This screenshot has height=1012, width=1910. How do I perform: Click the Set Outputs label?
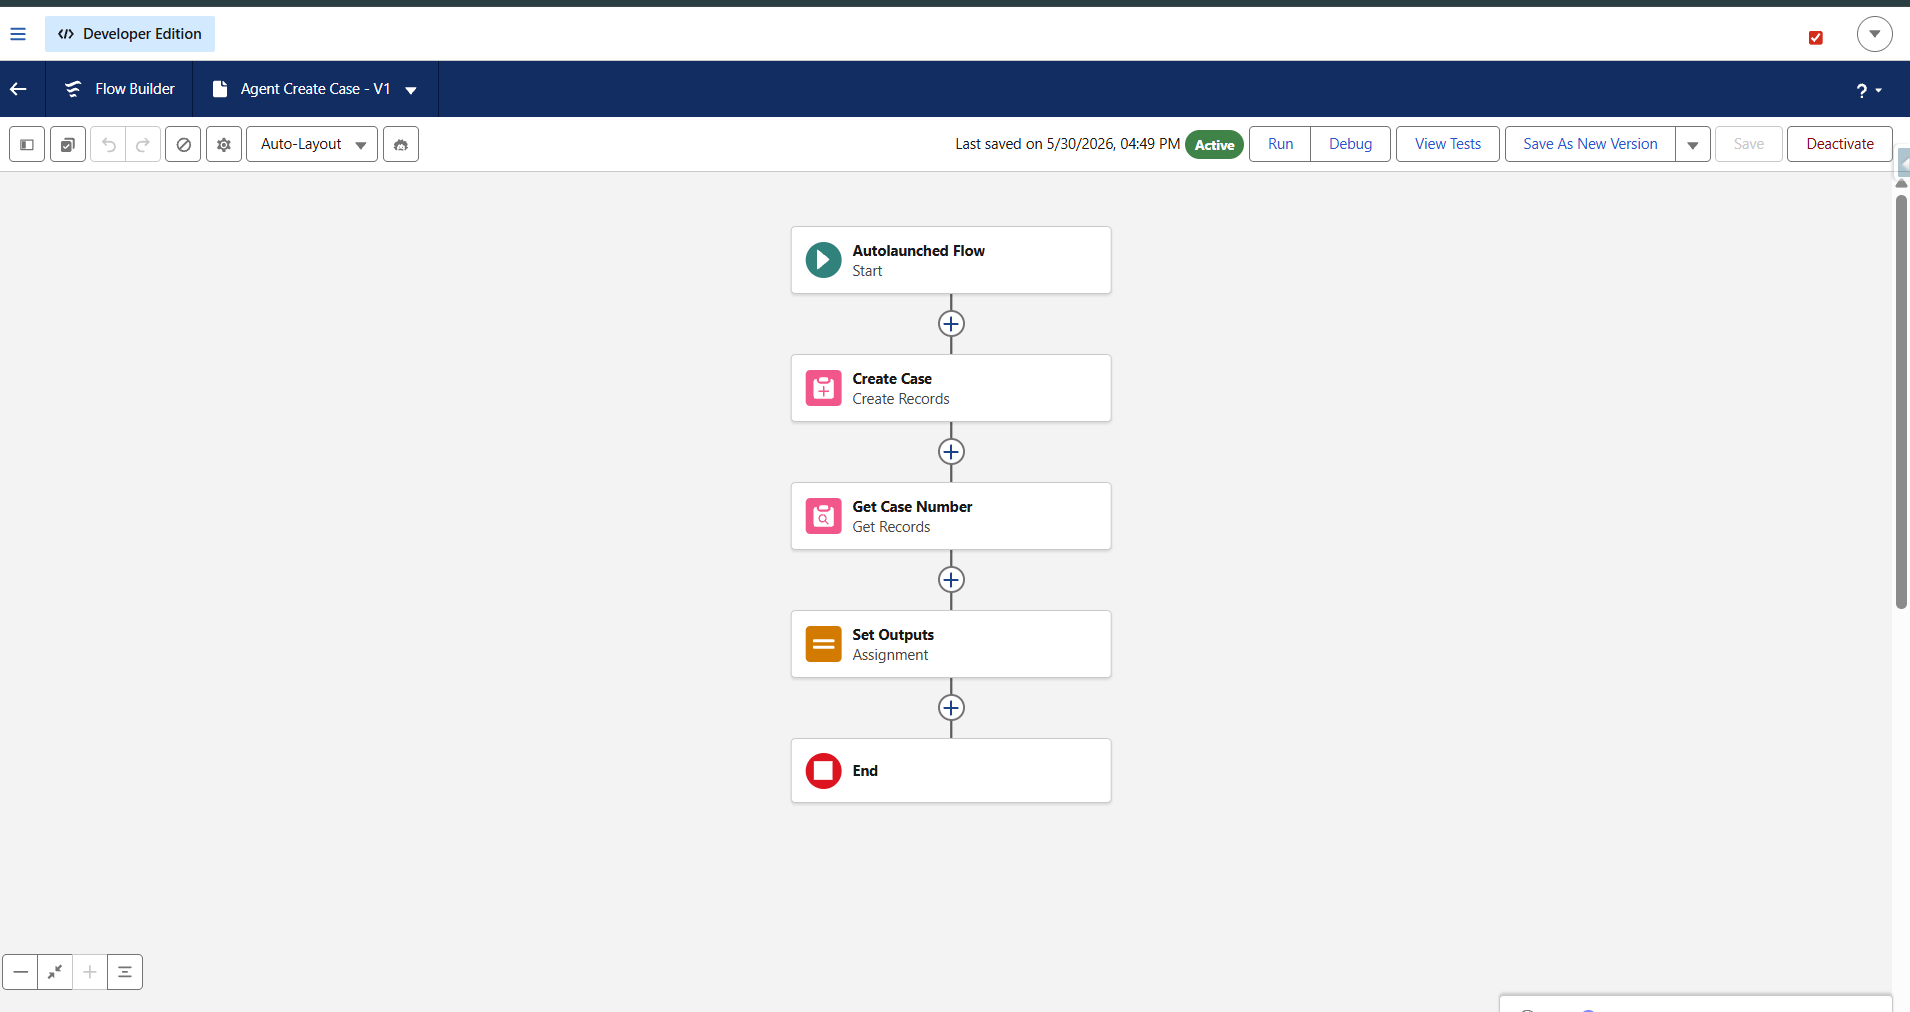click(x=893, y=635)
